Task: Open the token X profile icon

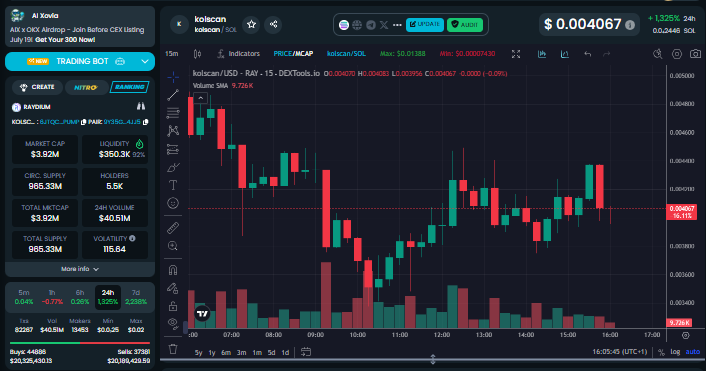Action: pos(384,25)
